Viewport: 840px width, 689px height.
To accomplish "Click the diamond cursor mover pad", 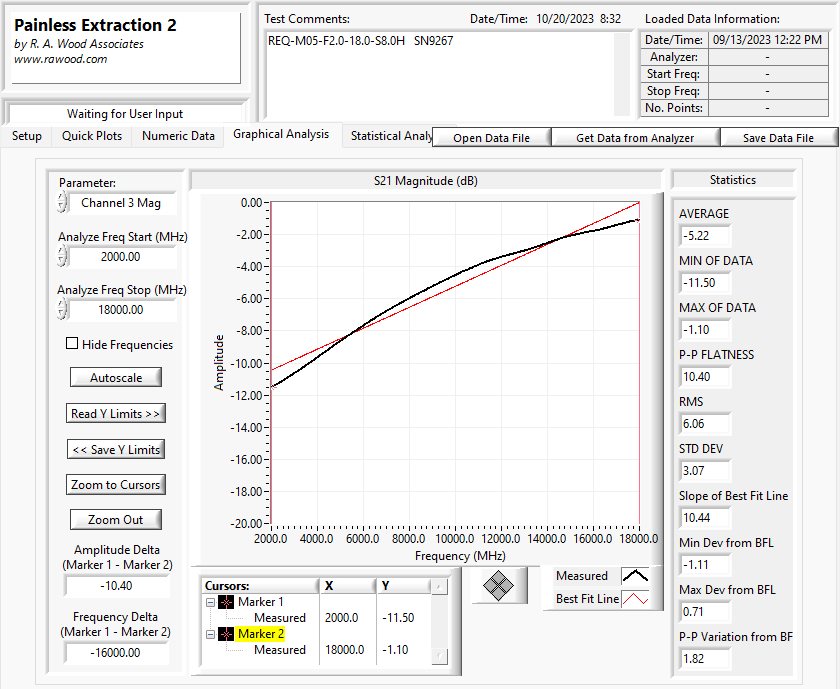I will point(498,585).
